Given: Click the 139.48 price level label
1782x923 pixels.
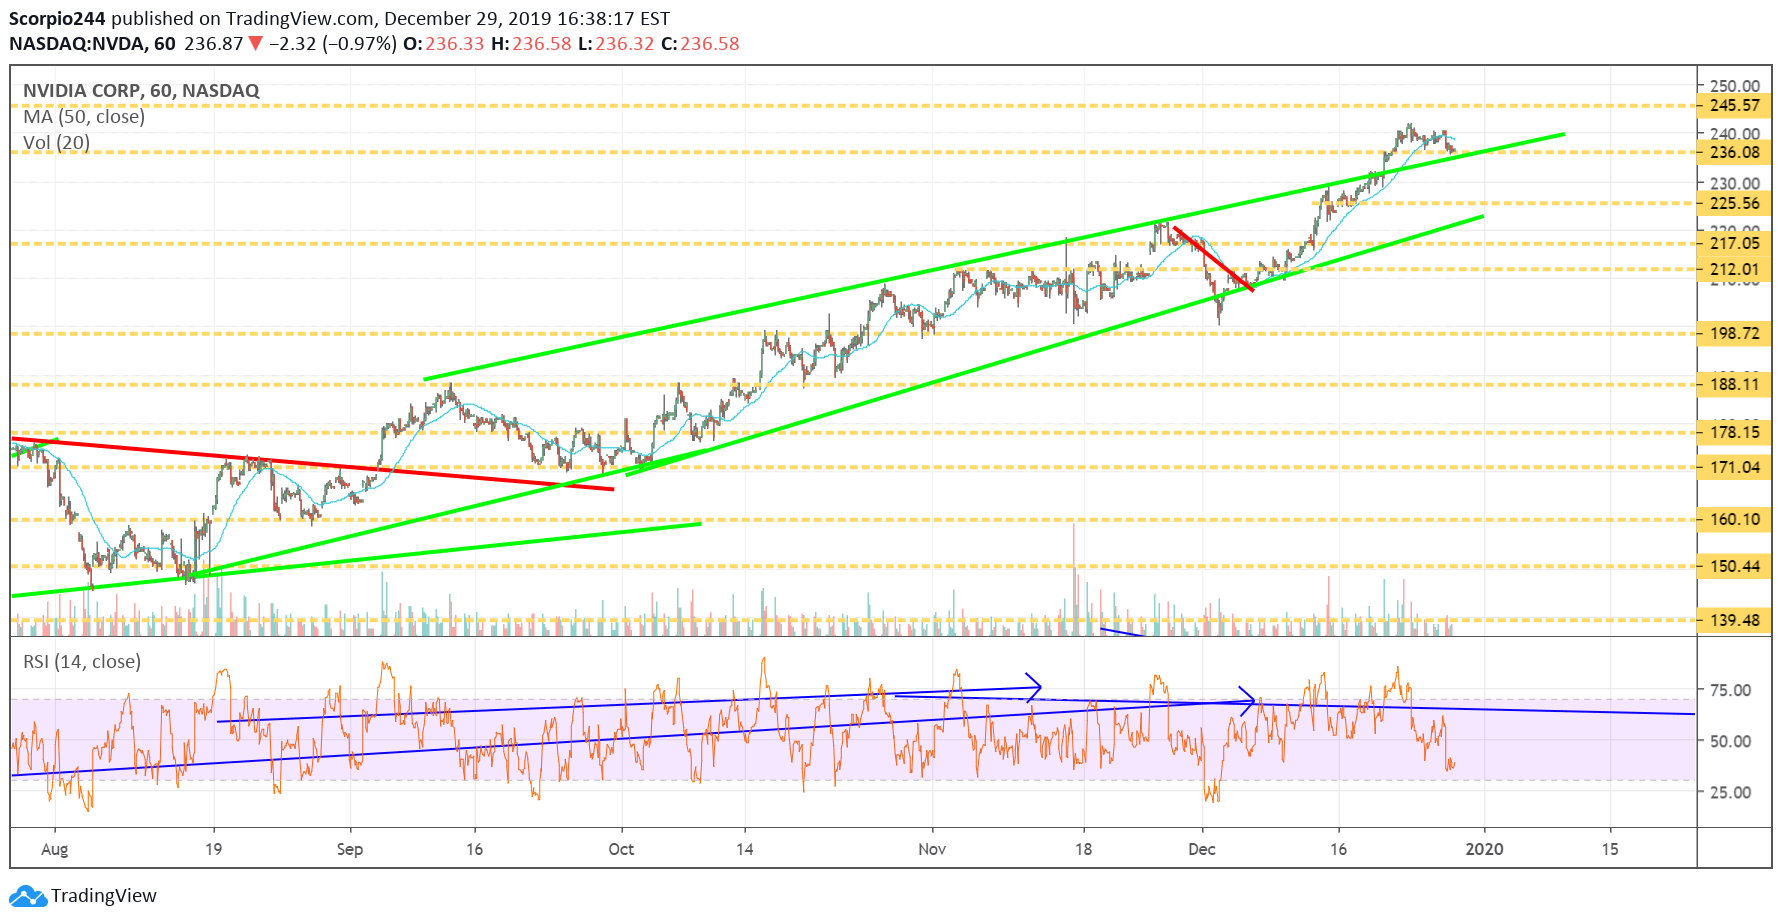Looking at the screenshot, I should tap(1734, 620).
